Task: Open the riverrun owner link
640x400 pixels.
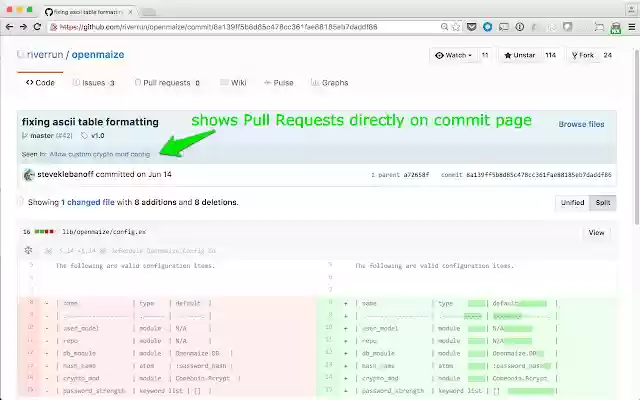Action: coord(45,54)
